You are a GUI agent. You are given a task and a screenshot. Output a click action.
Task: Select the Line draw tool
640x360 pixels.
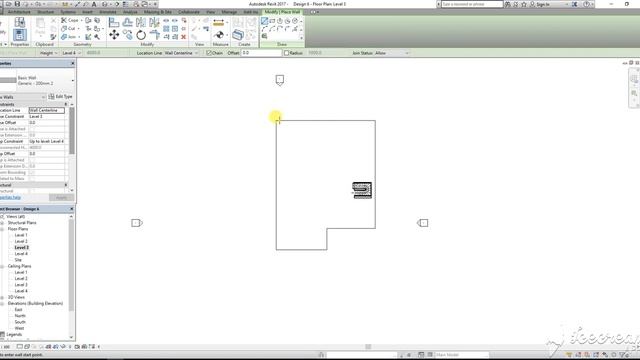pyautogui.click(x=264, y=21)
